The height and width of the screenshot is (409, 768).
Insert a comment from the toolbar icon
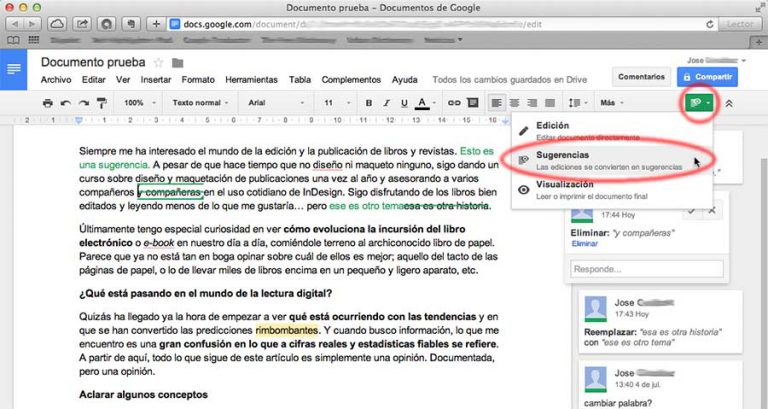(473, 103)
